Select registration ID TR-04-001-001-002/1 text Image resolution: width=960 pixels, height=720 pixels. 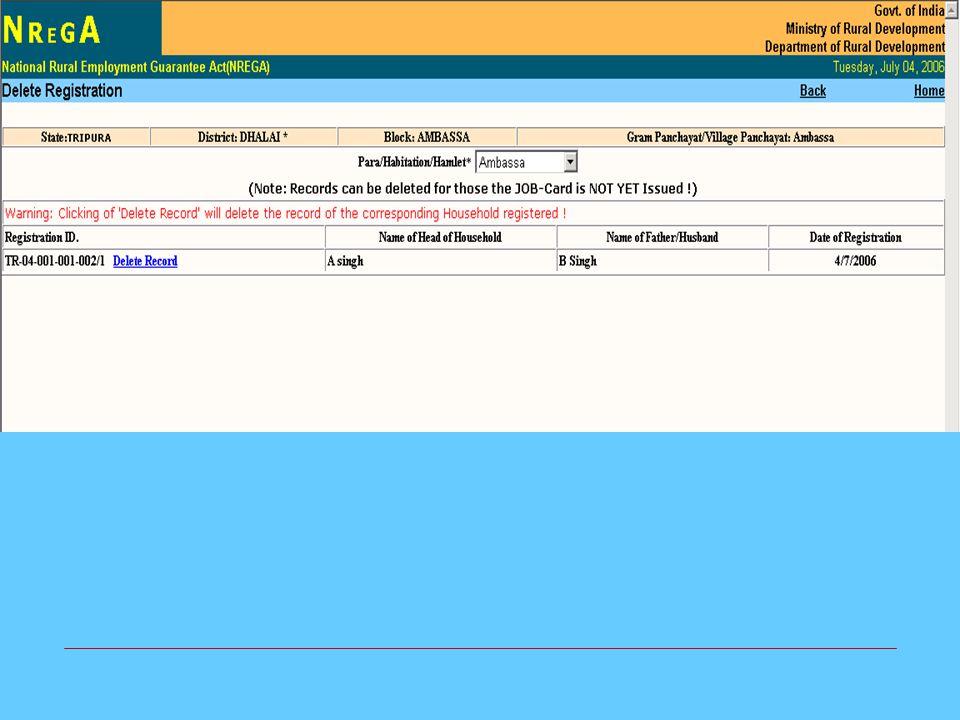(x=54, y=261)
